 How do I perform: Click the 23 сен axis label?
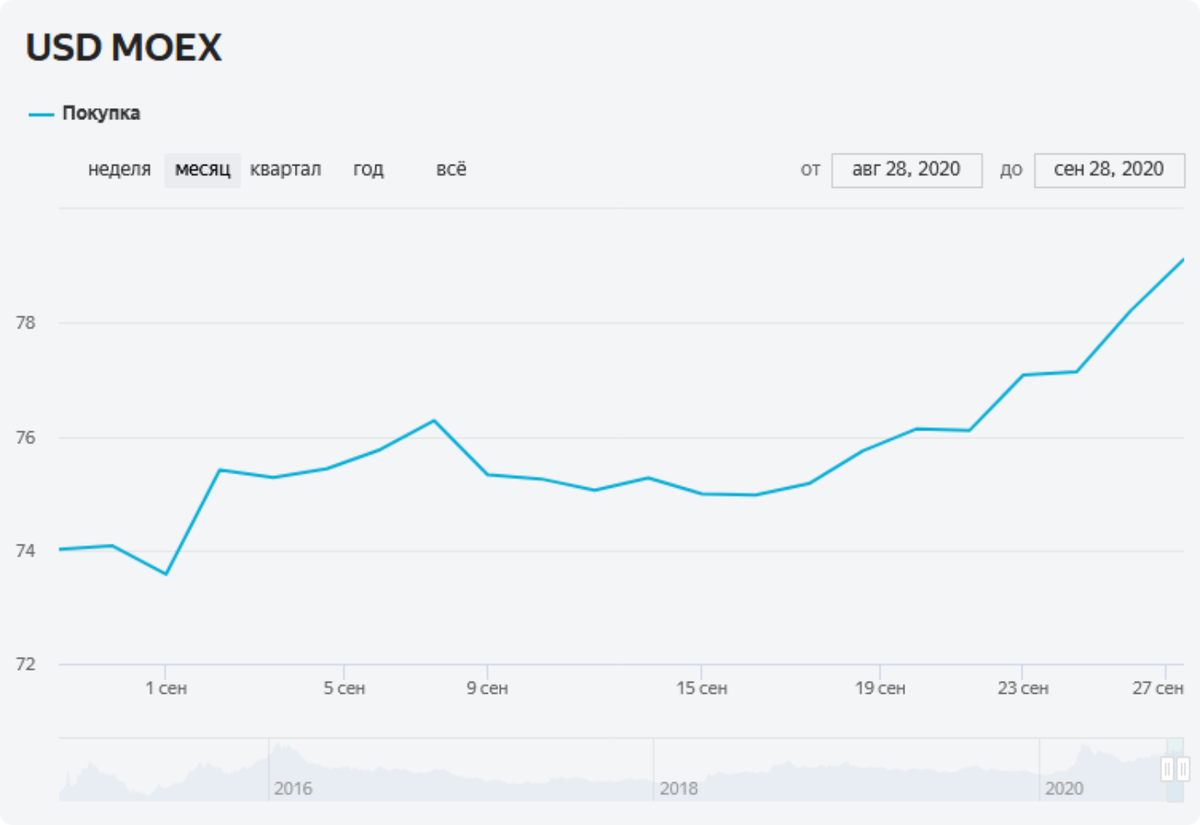pyautogui.click(x=1022, y=689)
